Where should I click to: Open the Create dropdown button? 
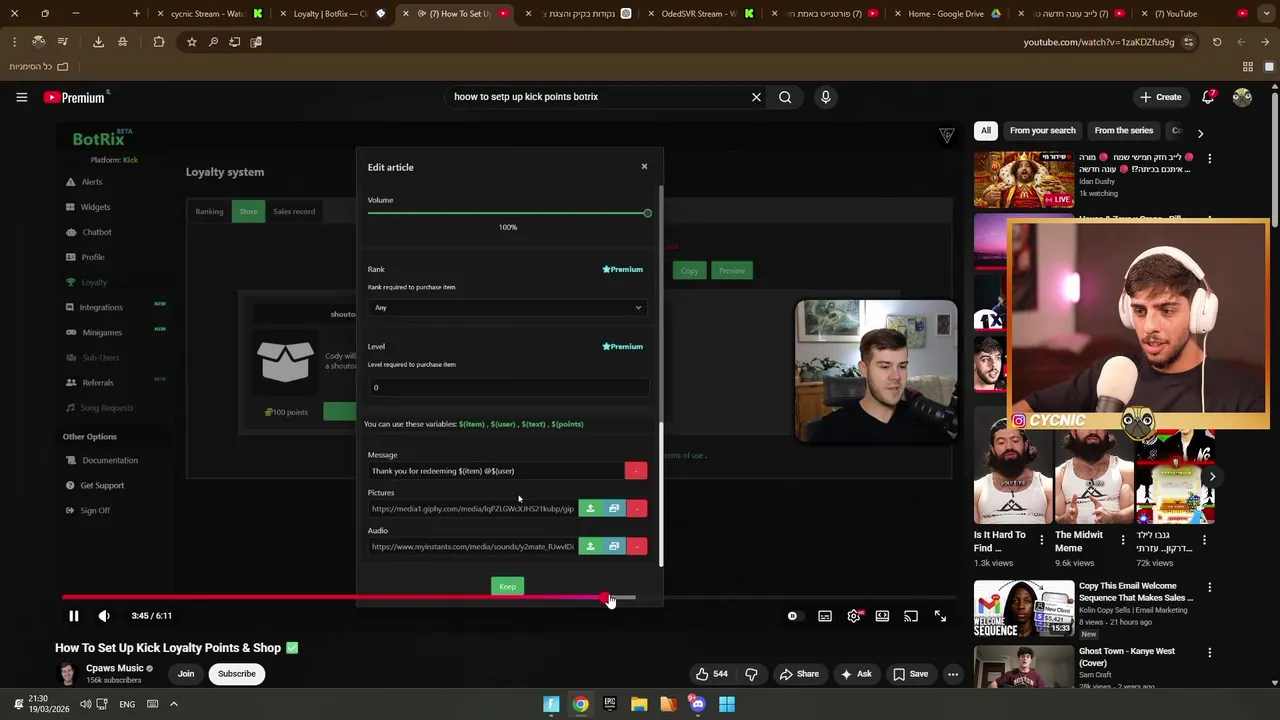1161,97
